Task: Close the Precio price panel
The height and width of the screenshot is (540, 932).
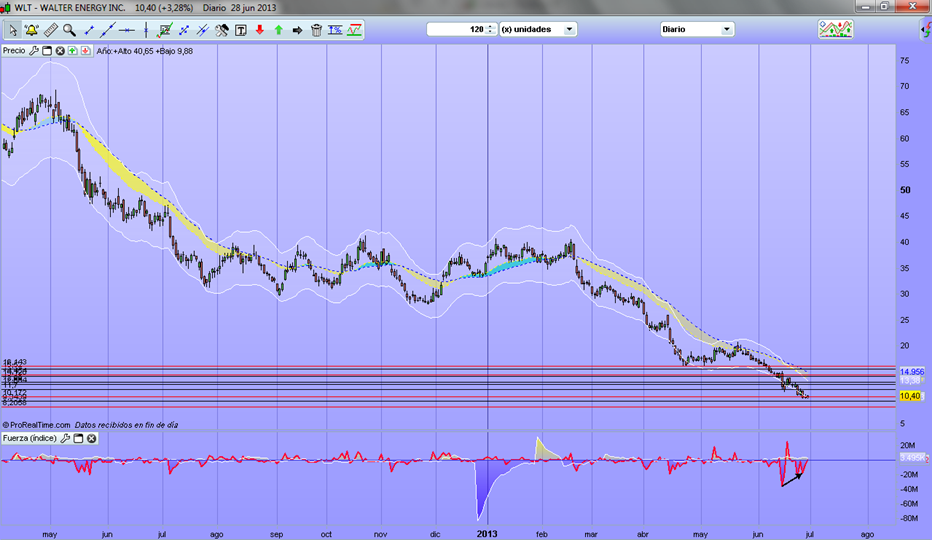Action: 60,50
